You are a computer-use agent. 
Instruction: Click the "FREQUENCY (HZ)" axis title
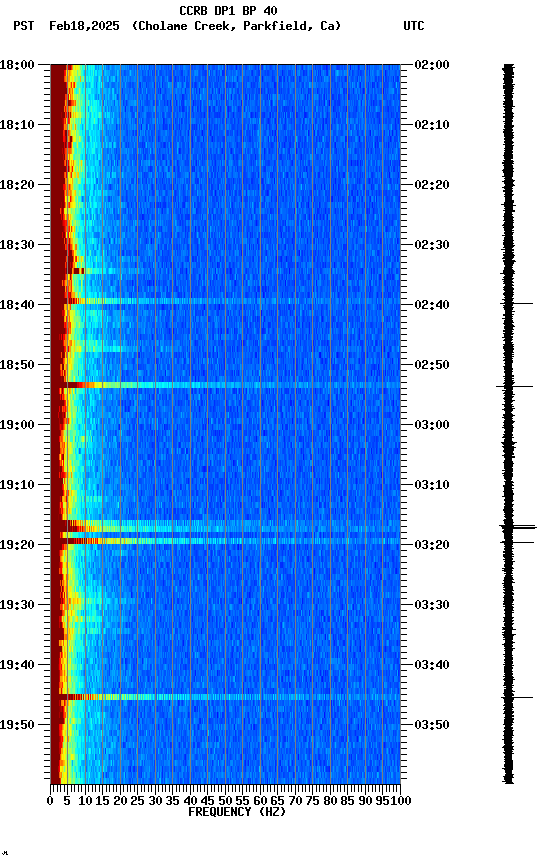(x=237, y=812)
